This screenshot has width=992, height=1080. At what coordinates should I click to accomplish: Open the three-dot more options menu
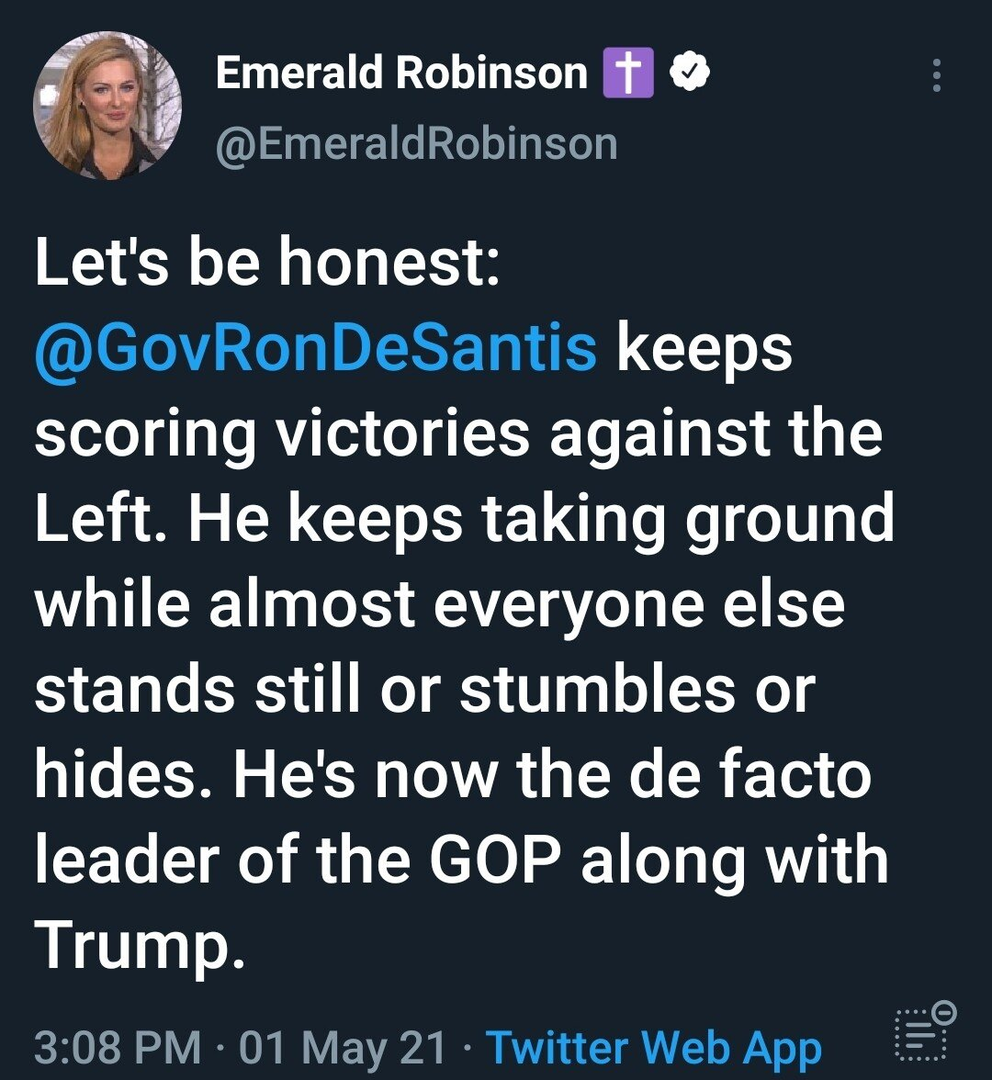tap(936, 76)
